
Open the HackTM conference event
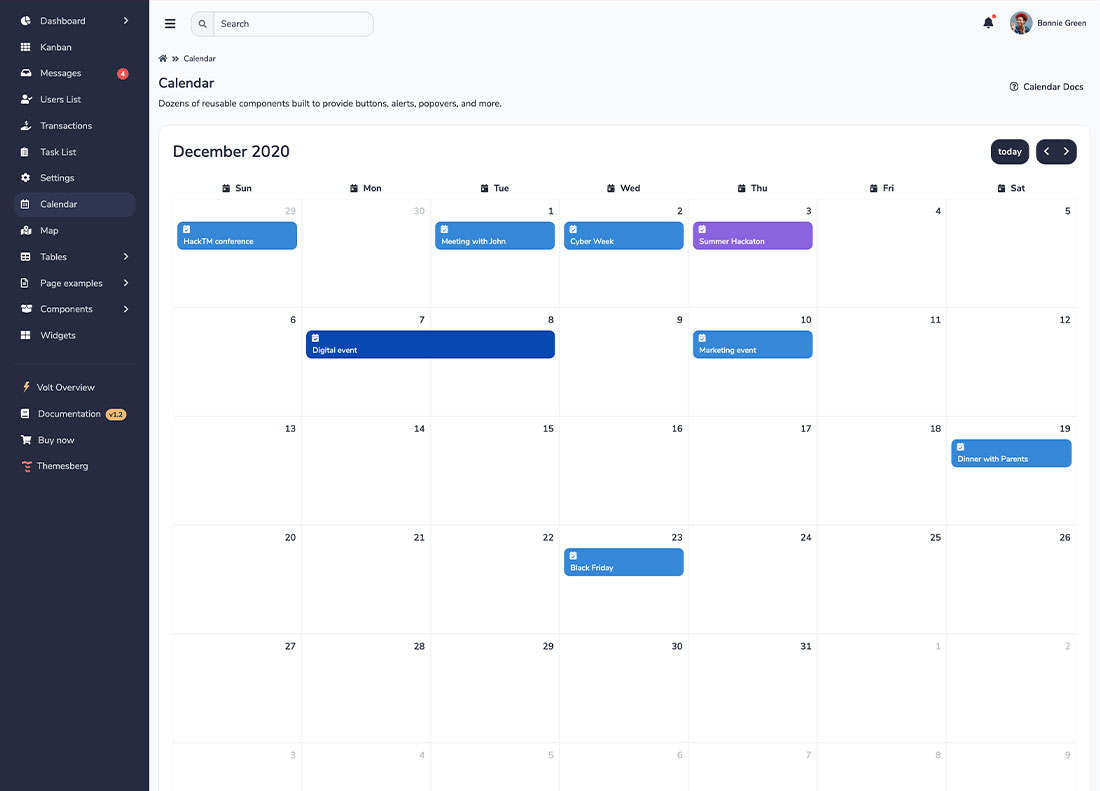click(x=237, y=236)
